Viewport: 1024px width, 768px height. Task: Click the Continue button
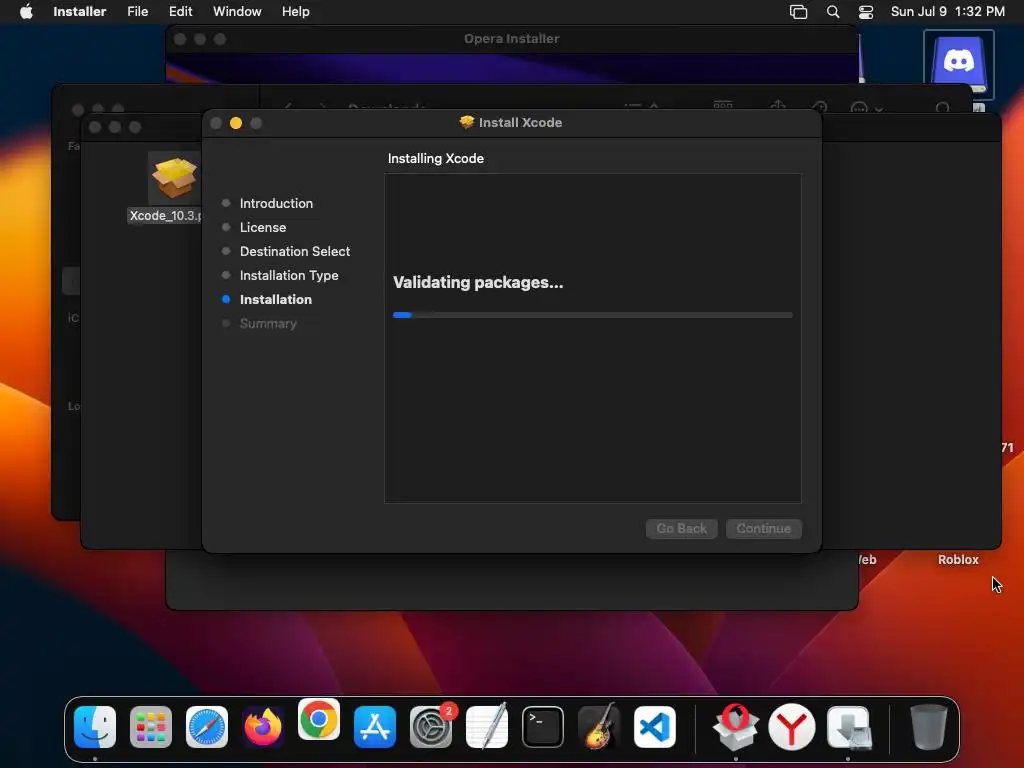tap(763, 528)
